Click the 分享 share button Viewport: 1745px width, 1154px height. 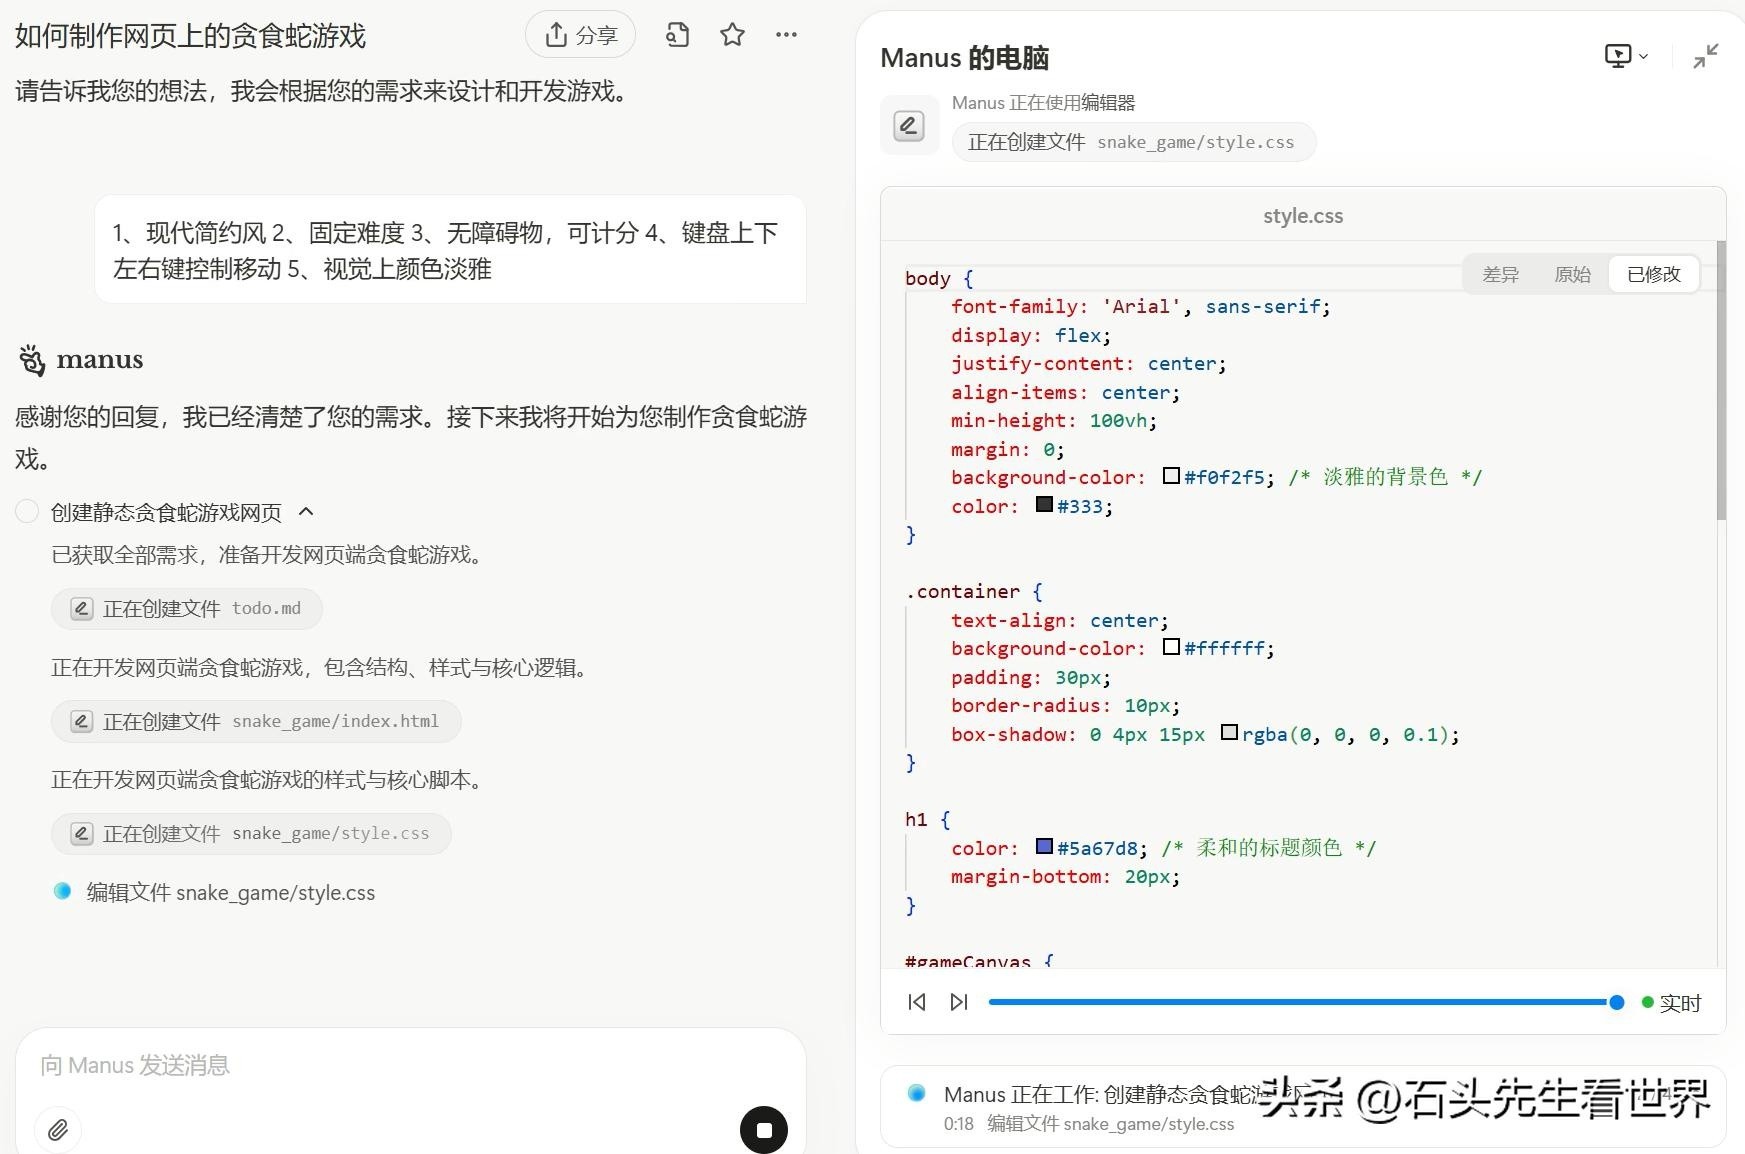580,35
